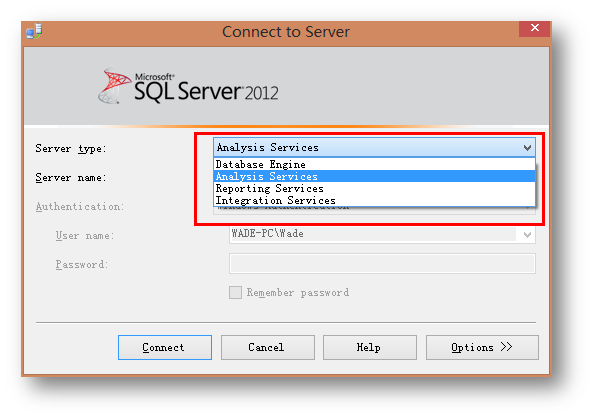
Task: Choose Analysis Services in the dropdown list
Action: coord(374,176)
